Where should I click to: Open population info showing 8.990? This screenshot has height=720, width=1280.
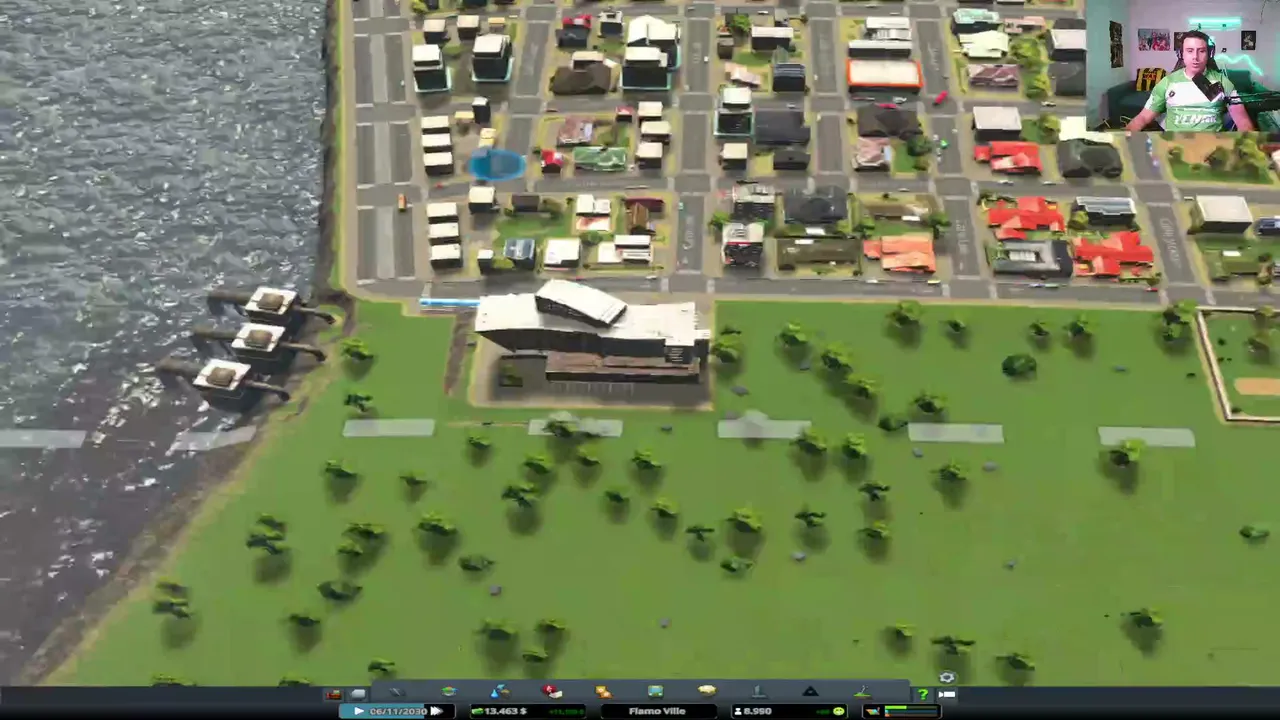point(752,711)
